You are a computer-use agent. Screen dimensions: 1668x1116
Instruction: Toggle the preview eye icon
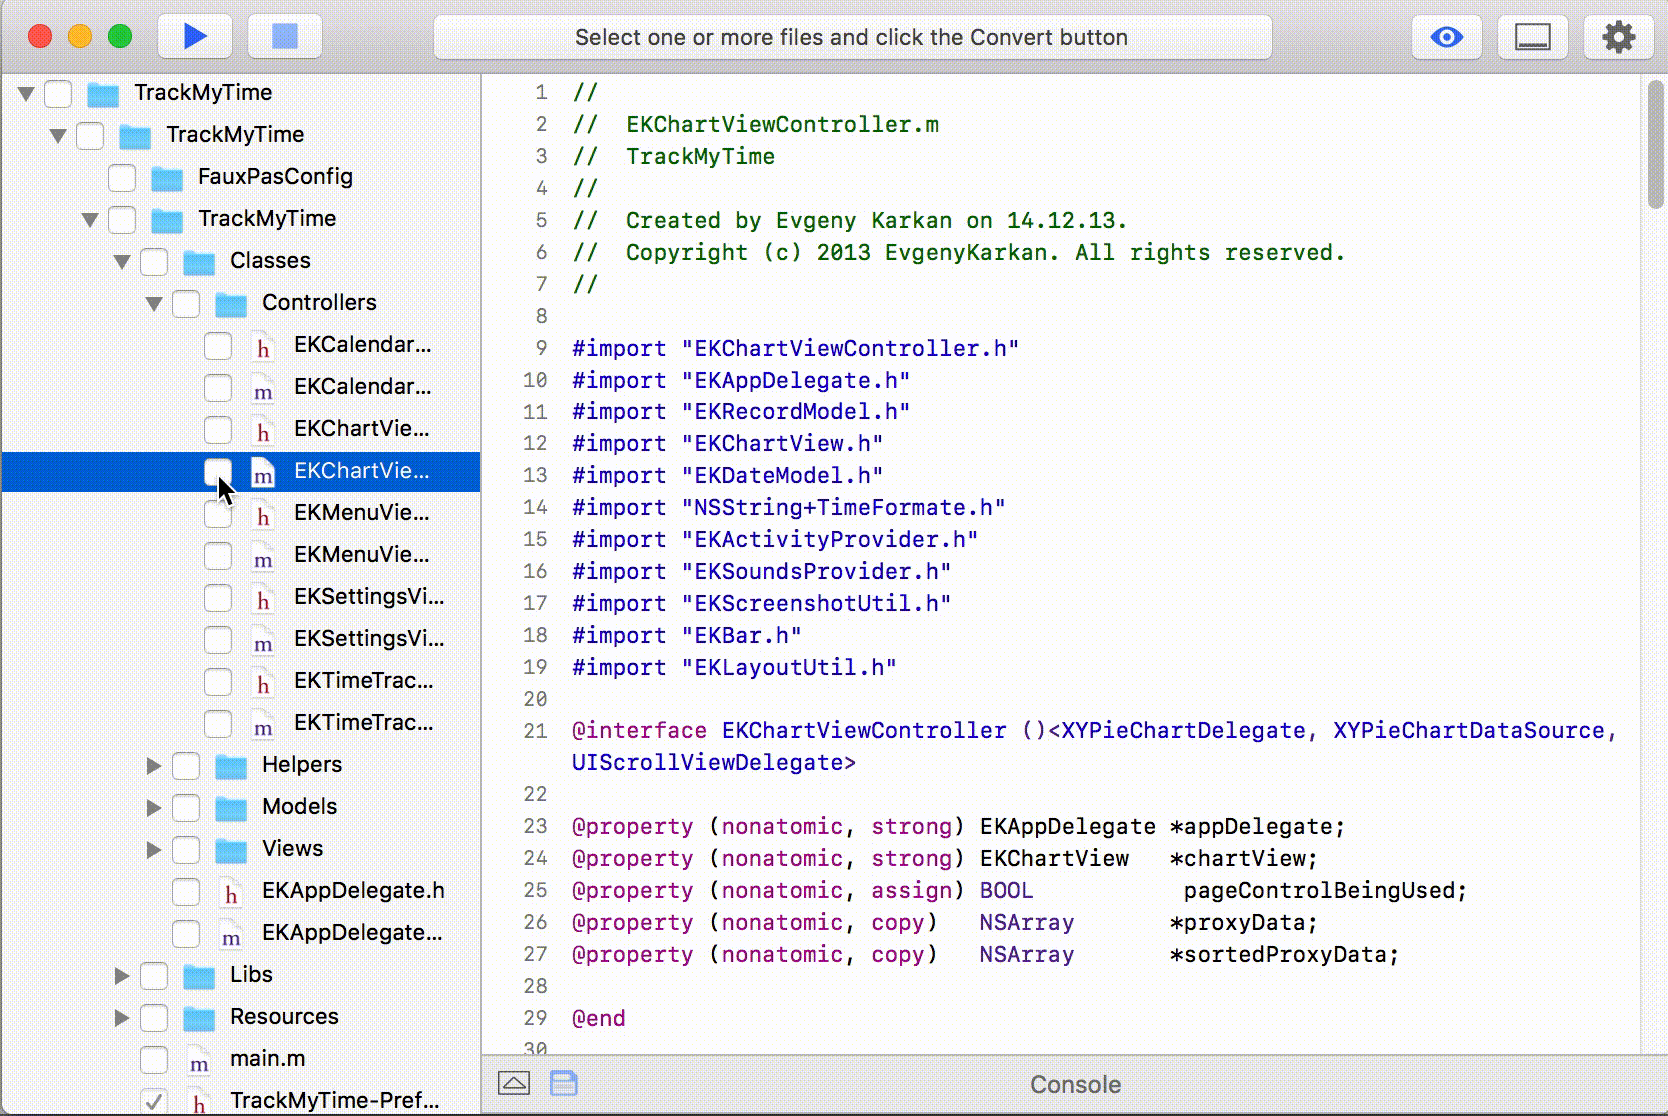click(x=1446, y=36)
